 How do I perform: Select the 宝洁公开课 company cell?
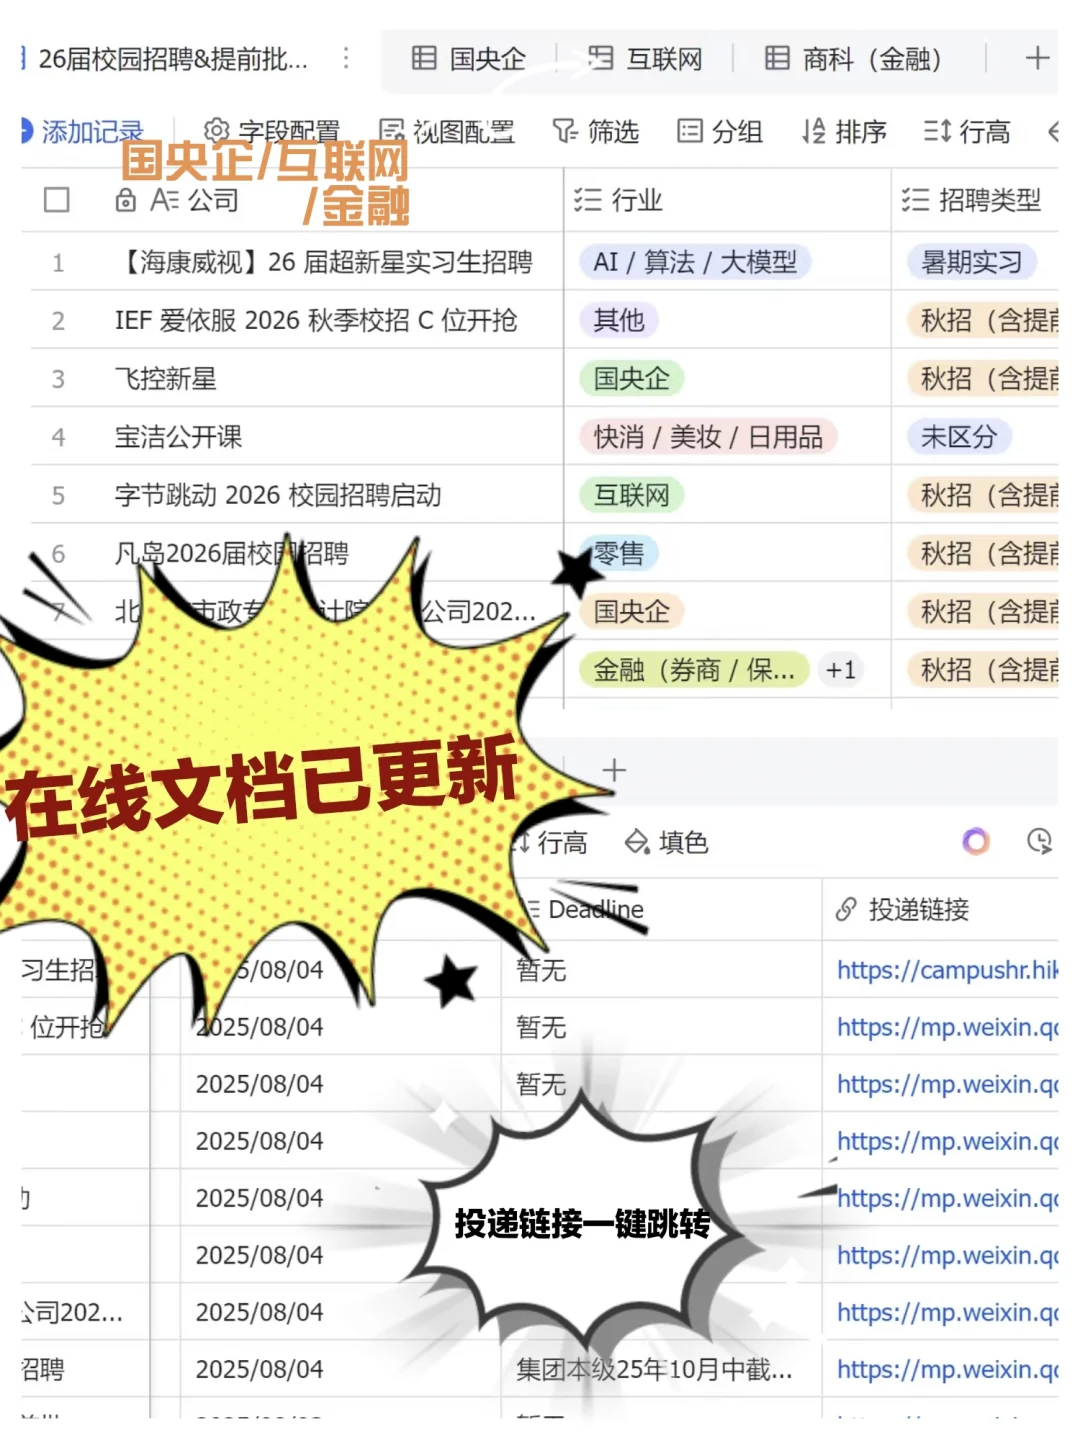178,436
